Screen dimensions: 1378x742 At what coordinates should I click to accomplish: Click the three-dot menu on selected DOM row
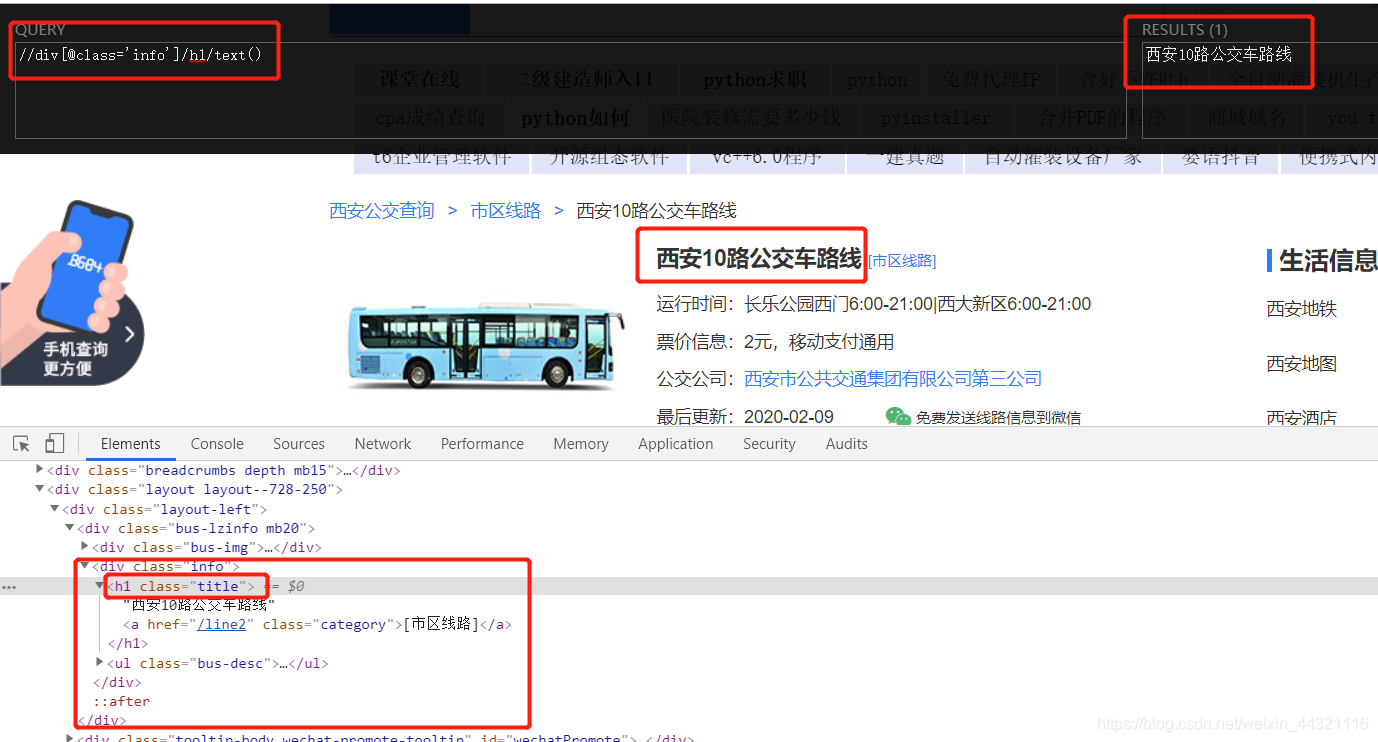tap(9, 587)
